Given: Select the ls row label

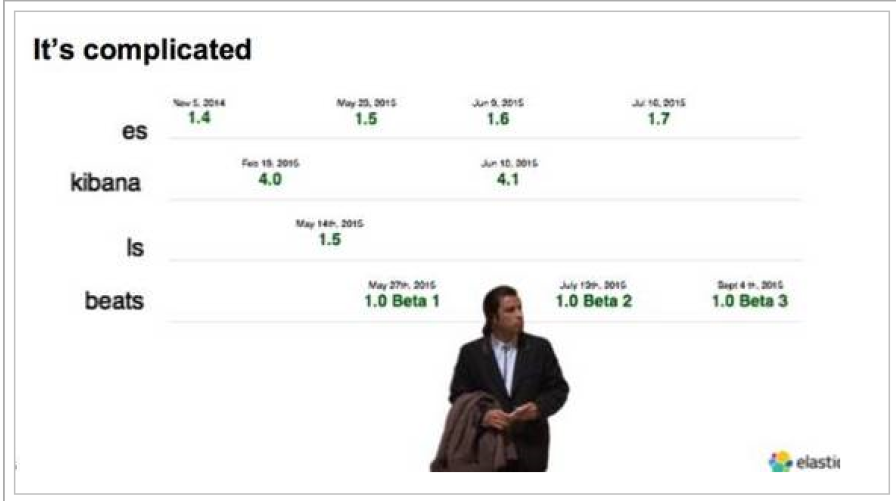Looking at the screenshot, I should (x=134, y=246).
